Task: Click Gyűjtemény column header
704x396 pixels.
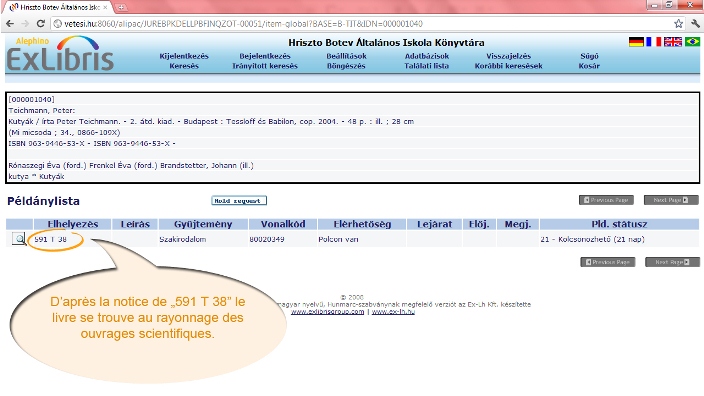Action: (x=203, y=224)
